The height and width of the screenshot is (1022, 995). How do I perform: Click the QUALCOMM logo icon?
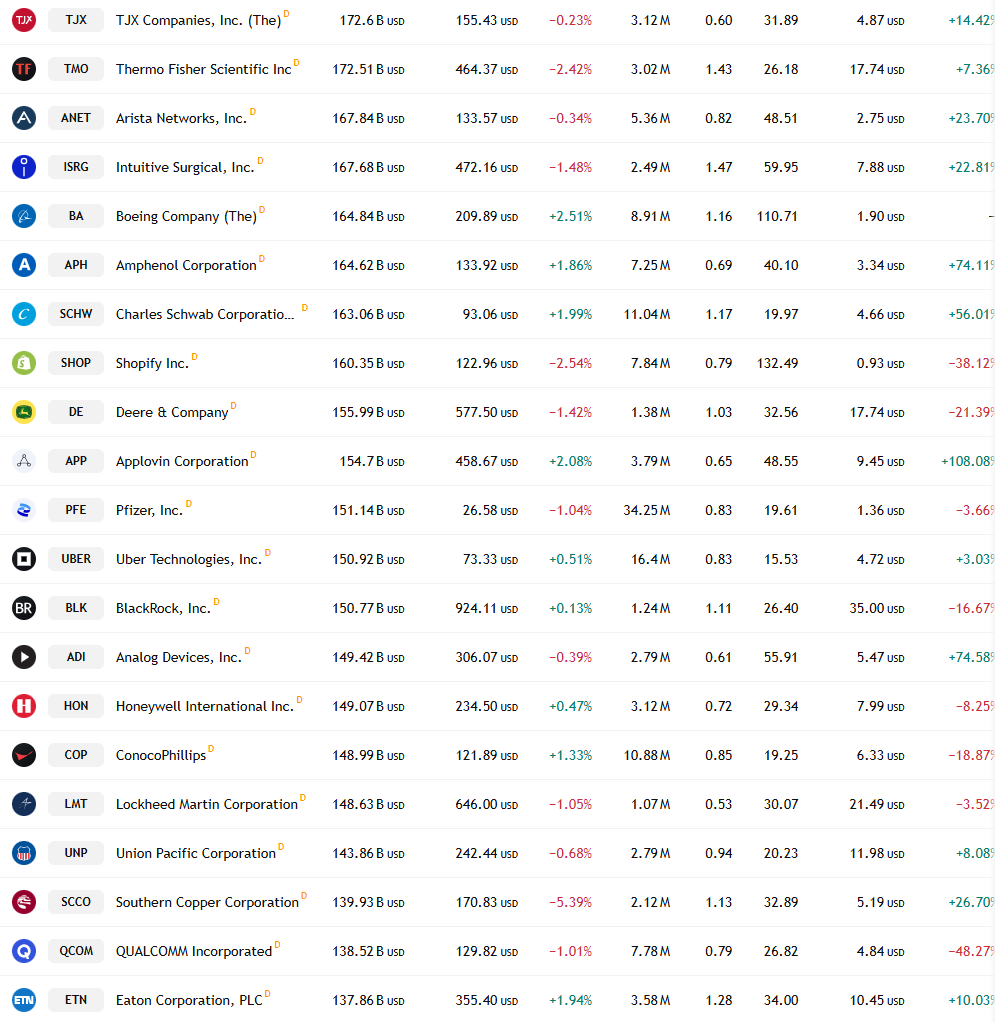pyautogui.click(x=24, y=951)
